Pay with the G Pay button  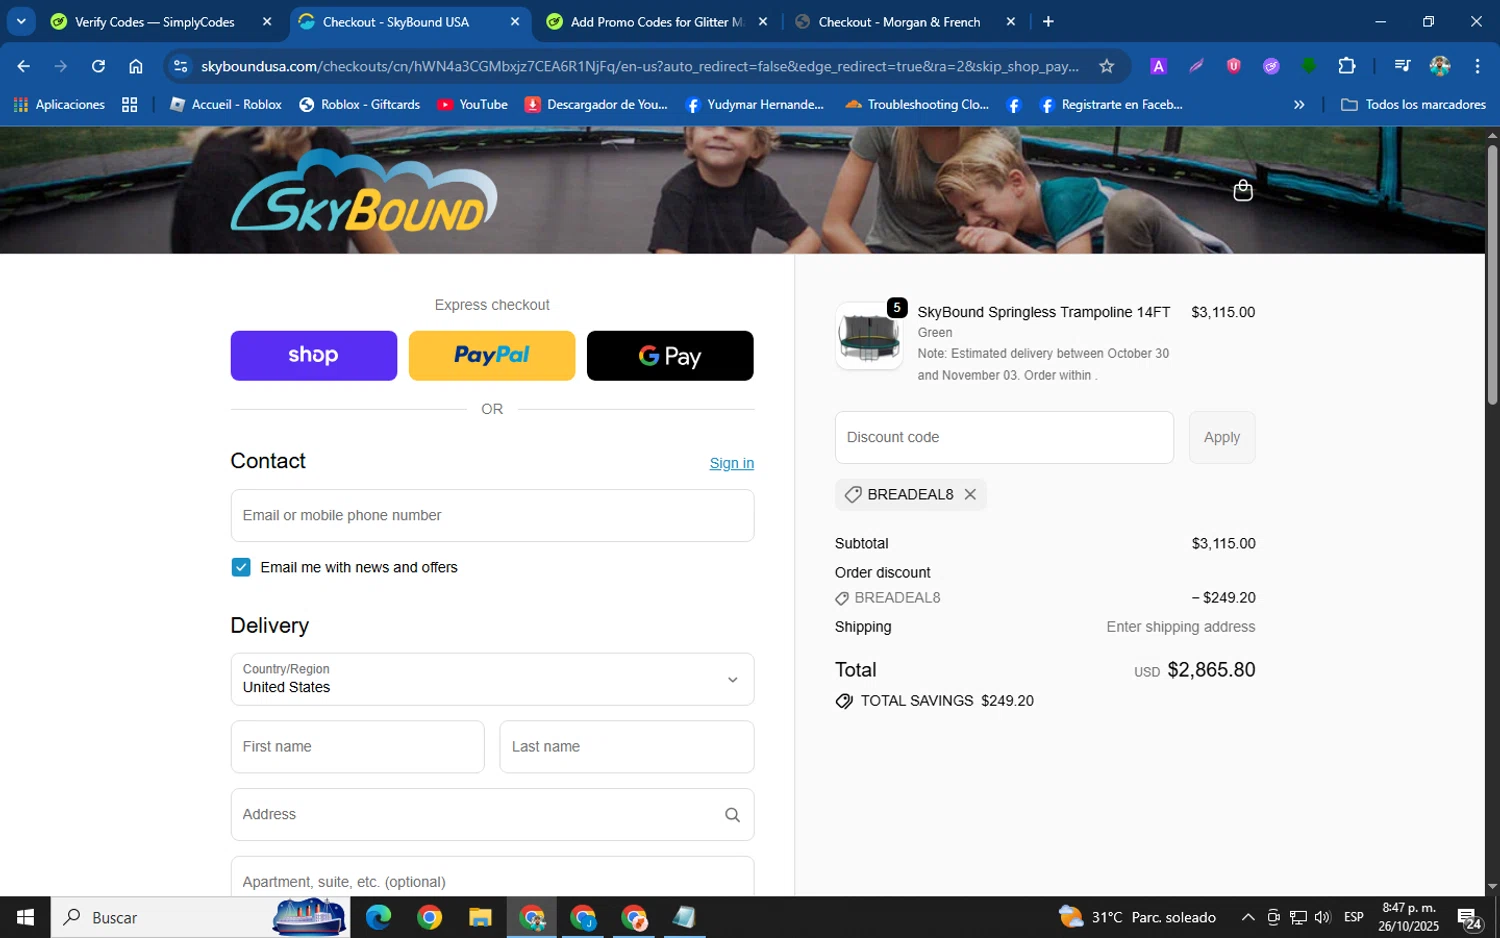670,356
